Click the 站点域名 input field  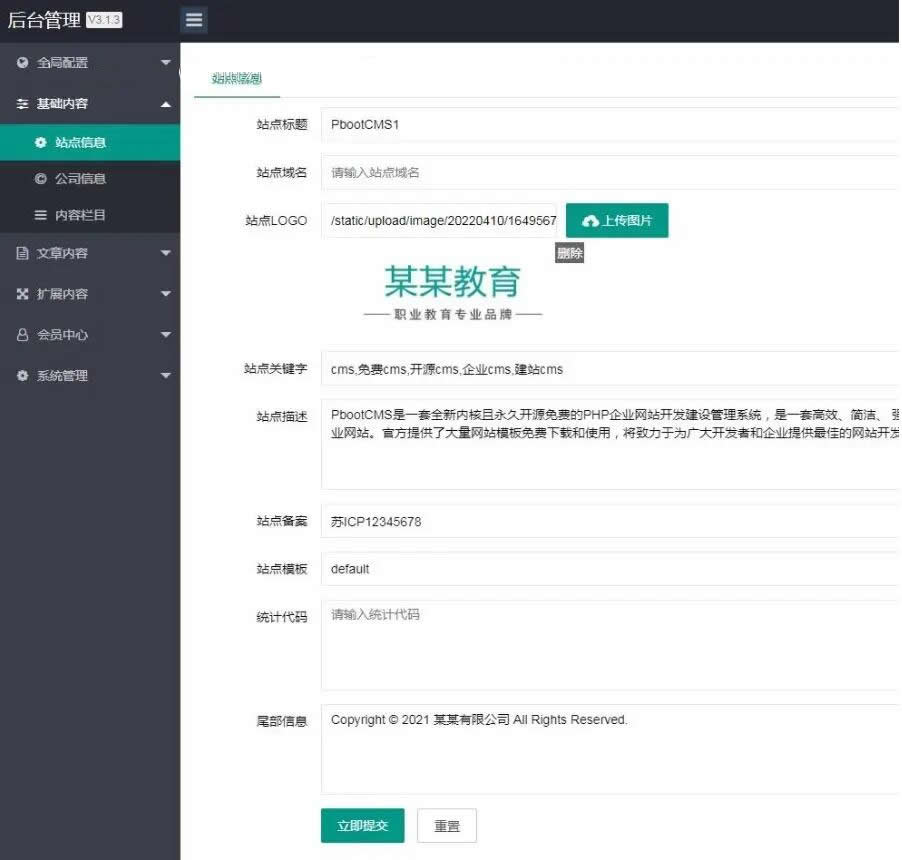pos(610,172)
